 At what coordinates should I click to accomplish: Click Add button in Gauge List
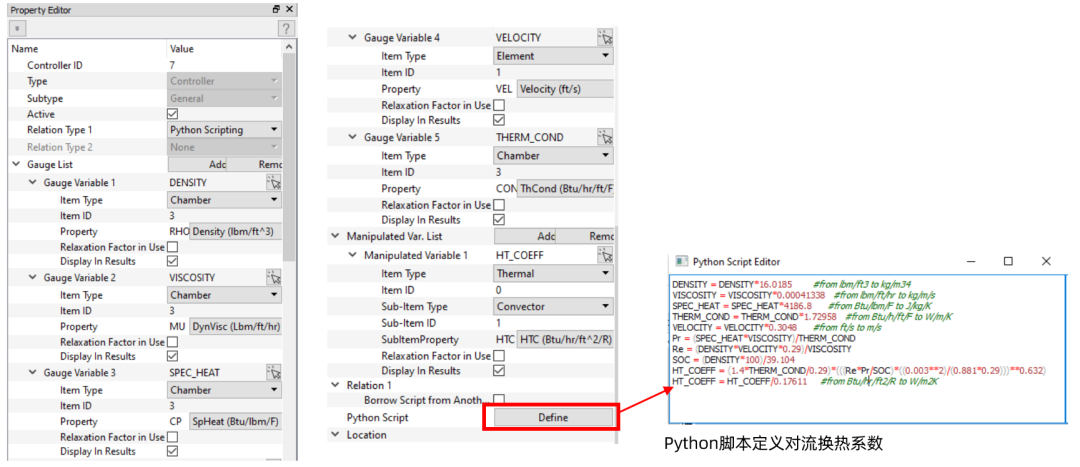[197, 165]
